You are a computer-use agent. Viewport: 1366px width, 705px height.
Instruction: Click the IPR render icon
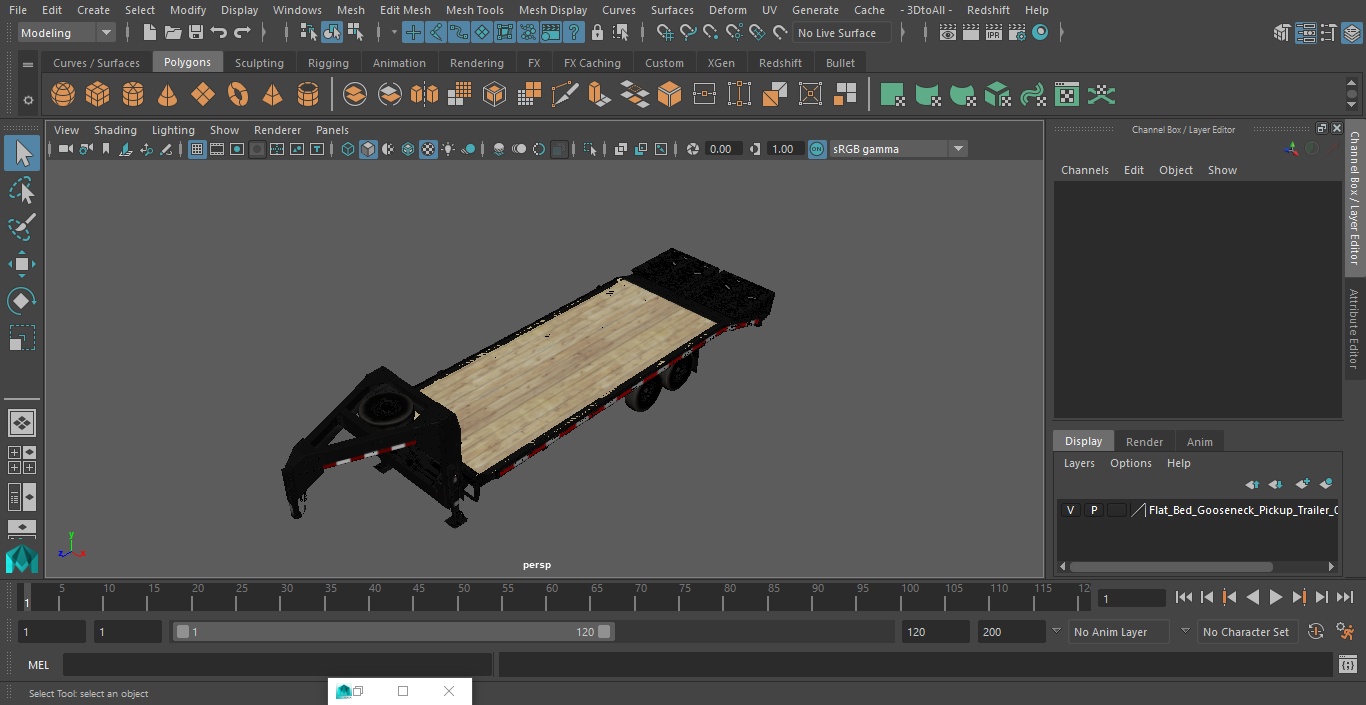click(993, 33)
